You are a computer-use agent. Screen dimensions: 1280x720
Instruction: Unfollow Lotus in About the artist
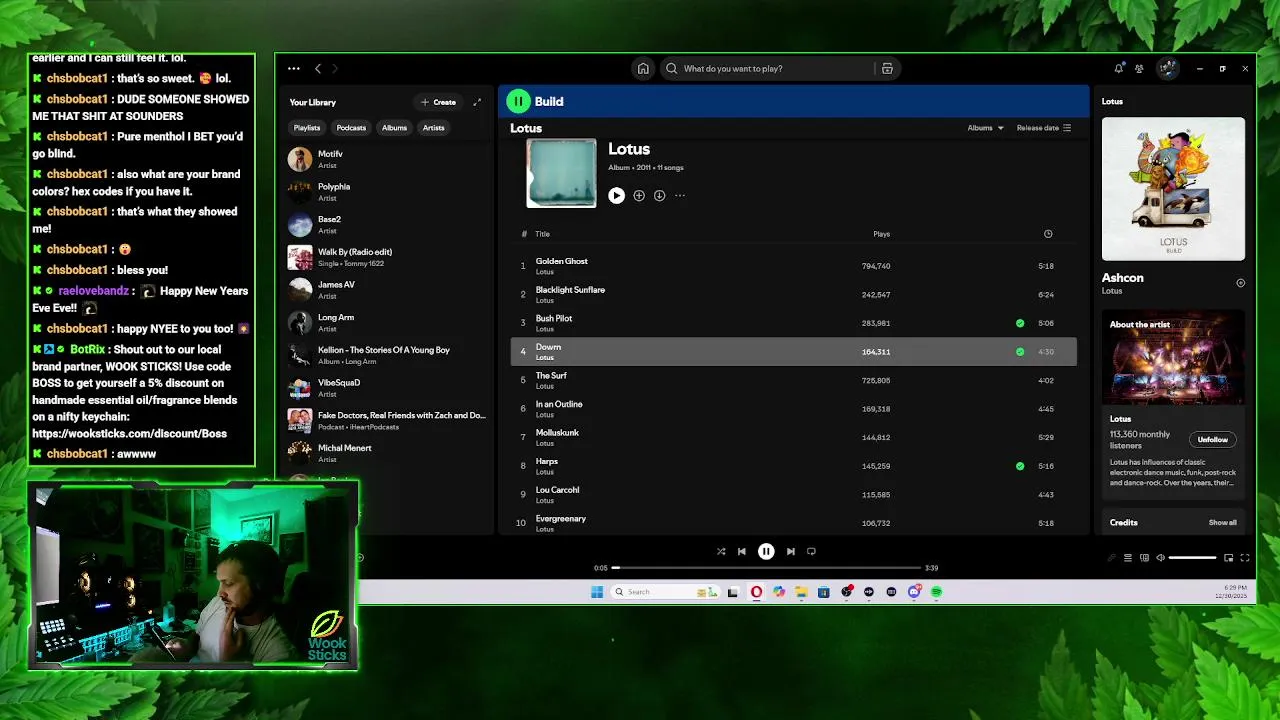click(x=1212, y=440)
